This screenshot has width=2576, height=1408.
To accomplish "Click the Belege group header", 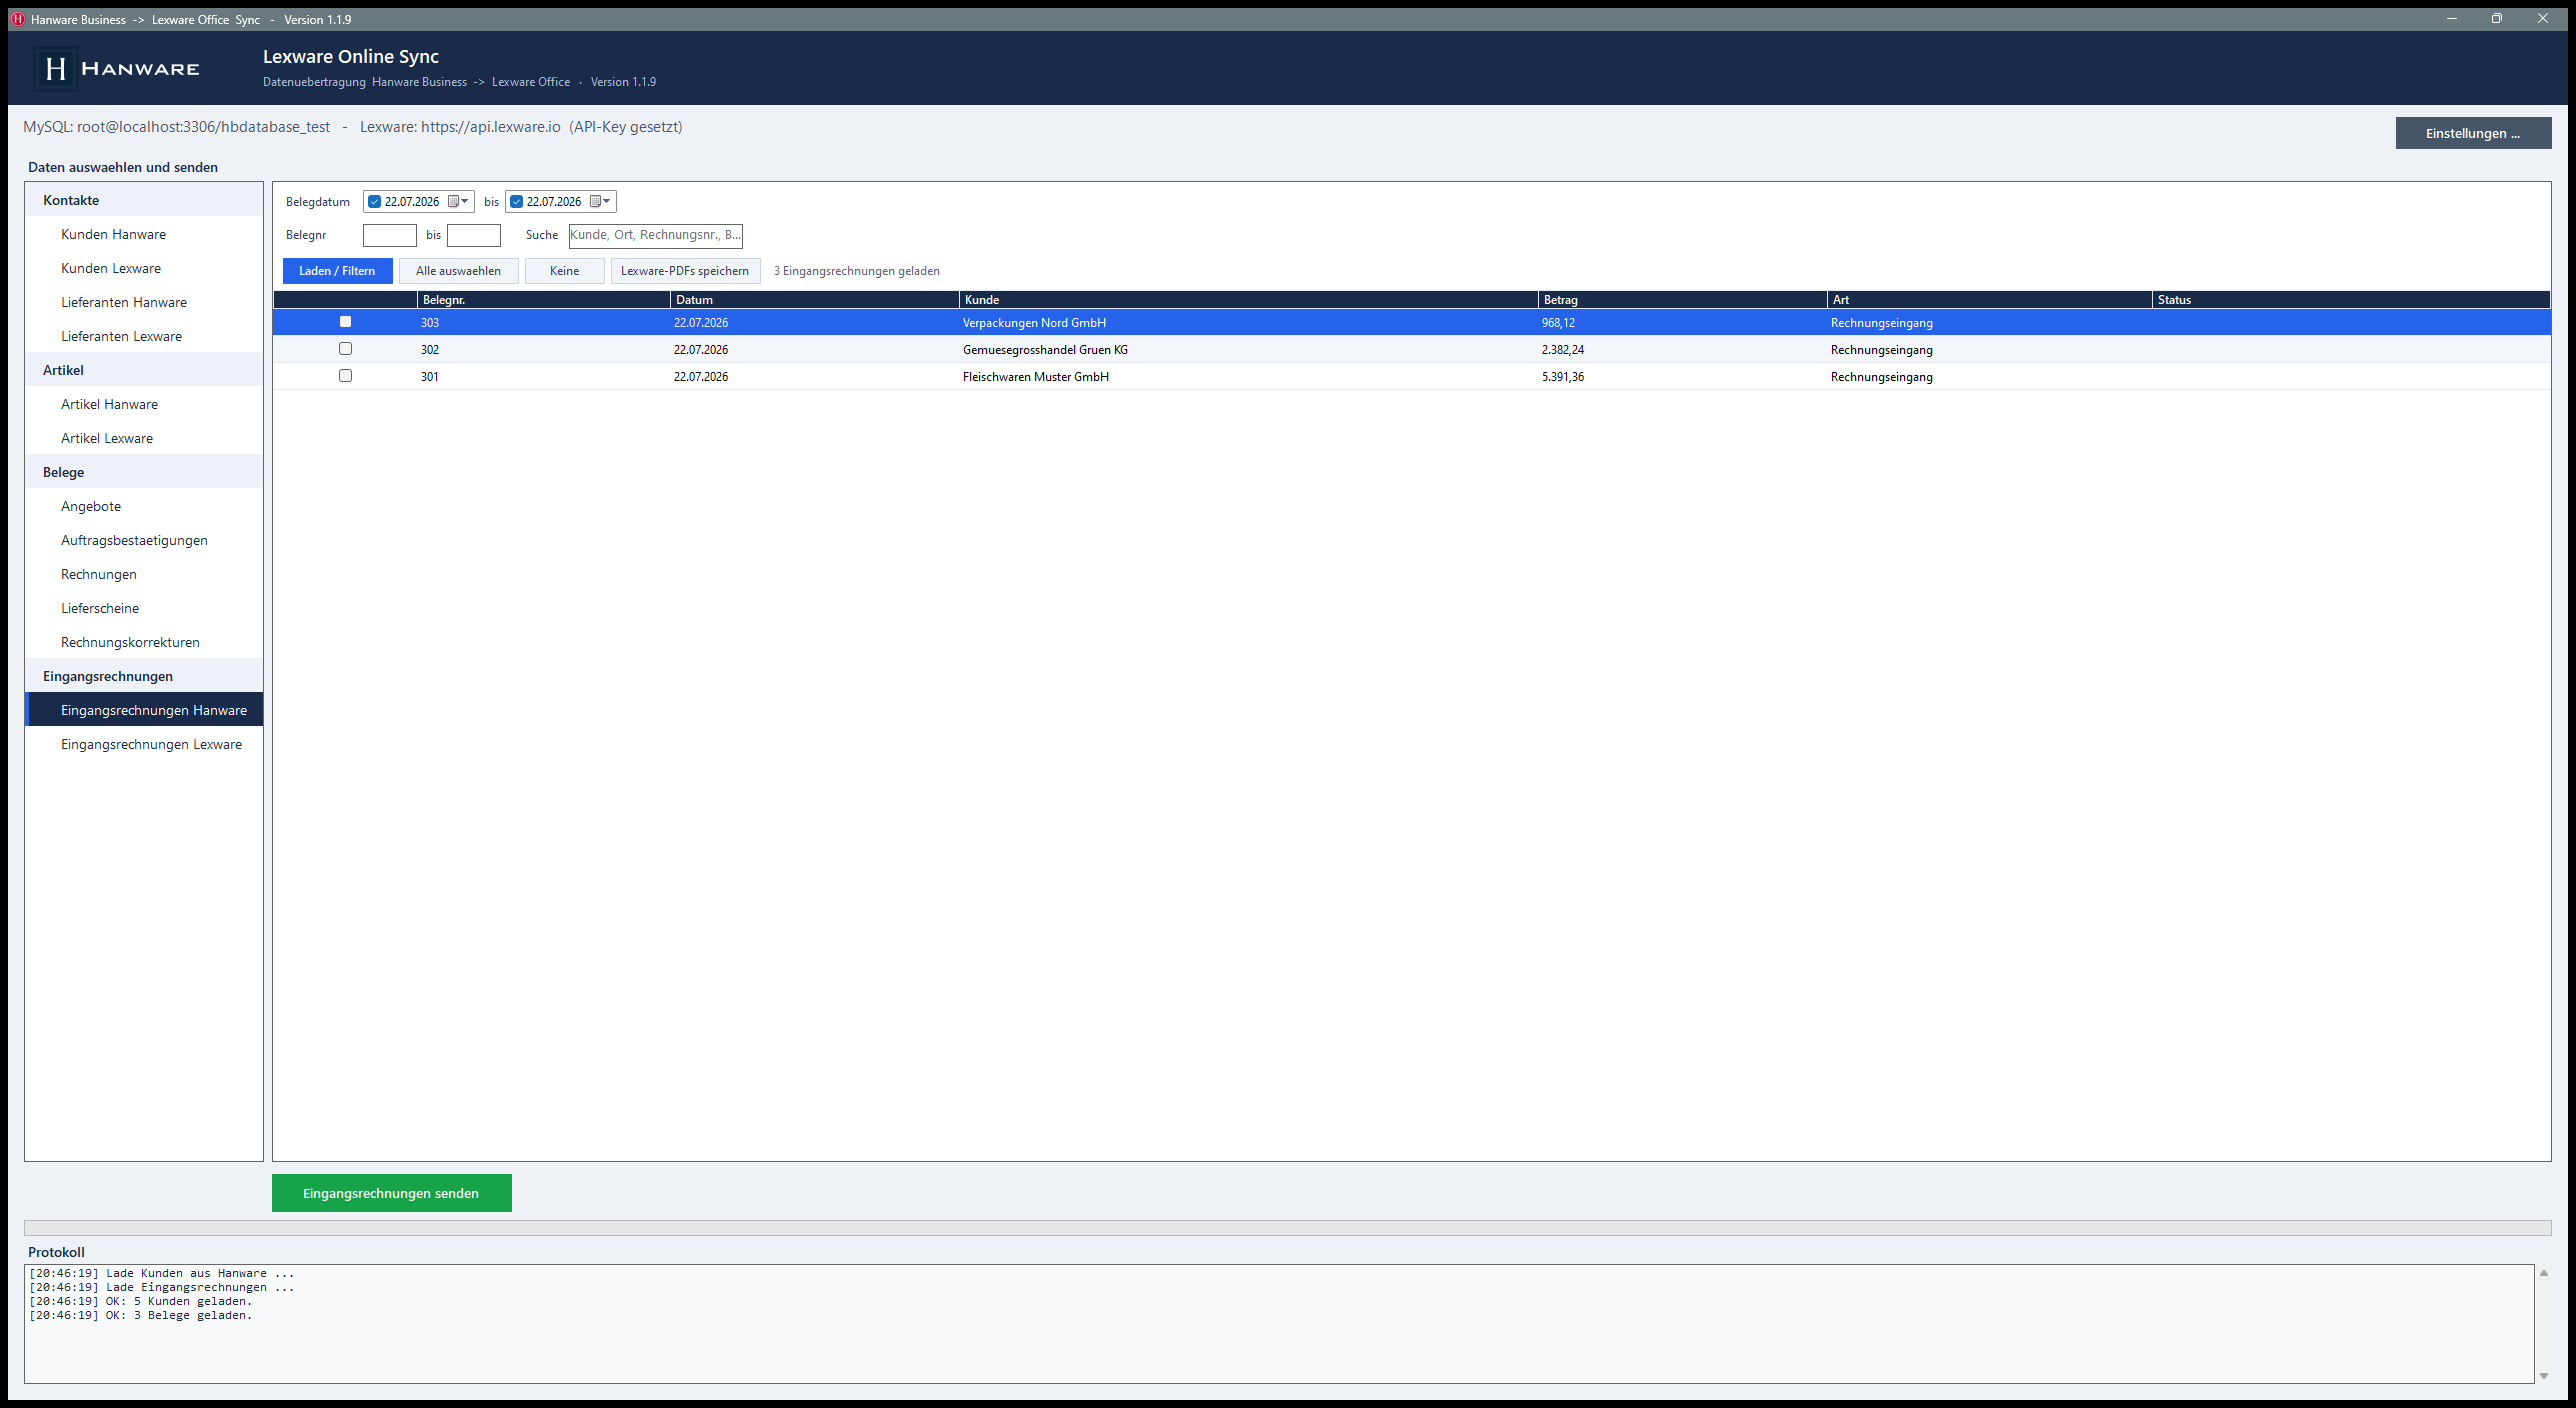I will [x=144, y=472].
